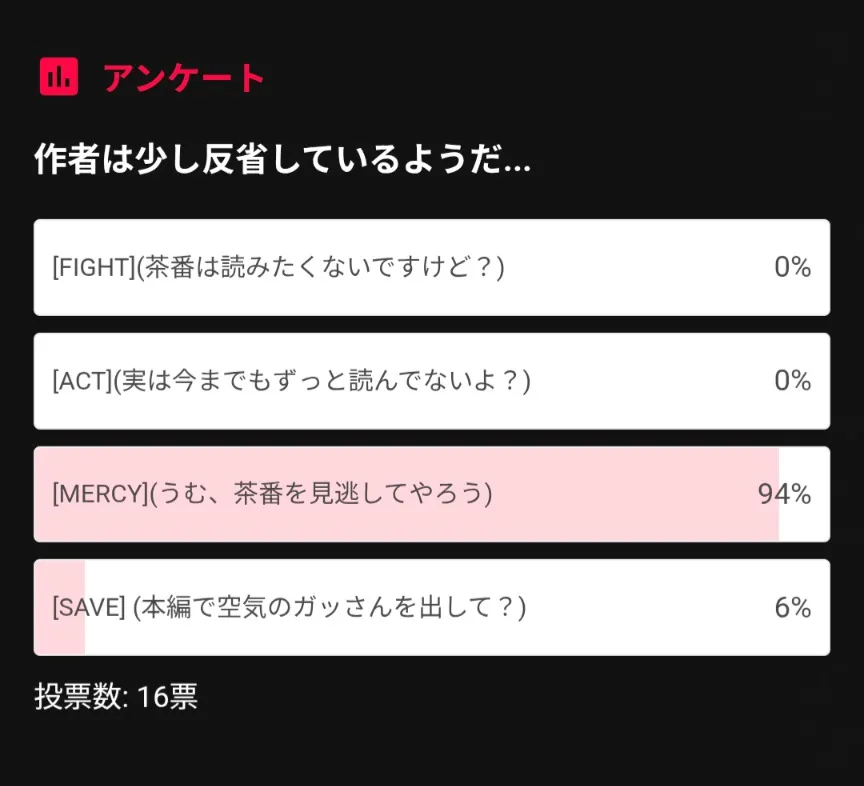Vote via the text (本編で空気のガッさんを出して？)
864x786 pixels.
point(330,607)
